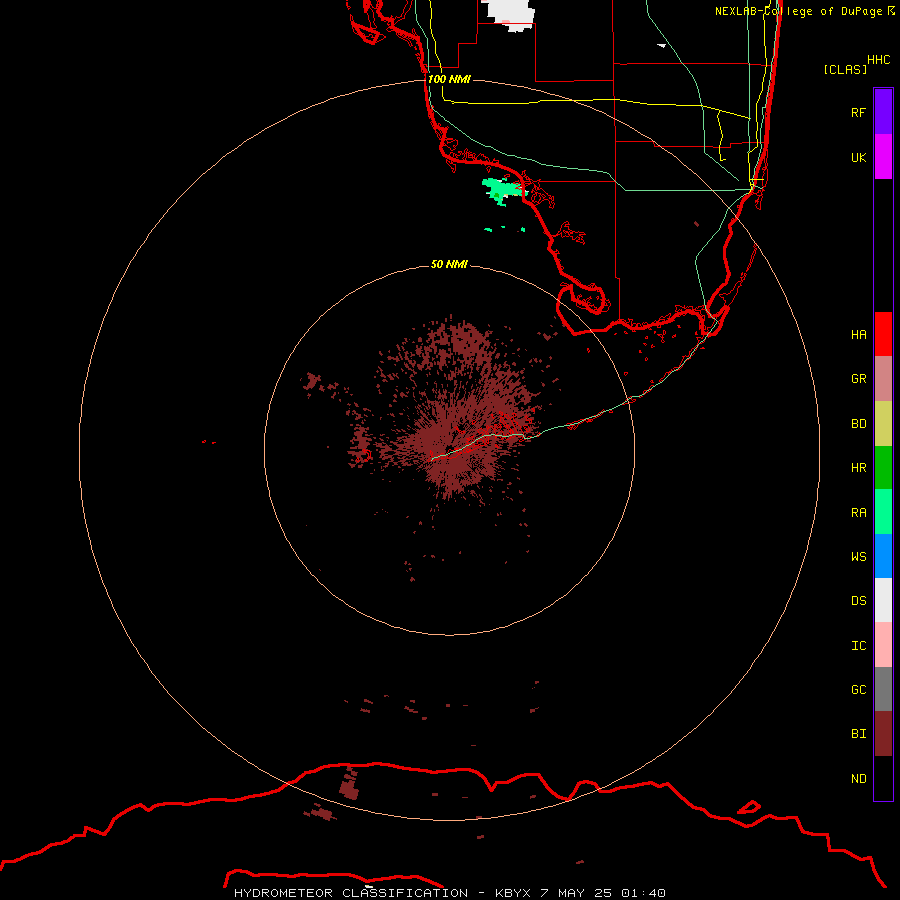Click the 'HHC' product code text
The height and width of the screenshot is (900, 900).
[x=878, y=60]
